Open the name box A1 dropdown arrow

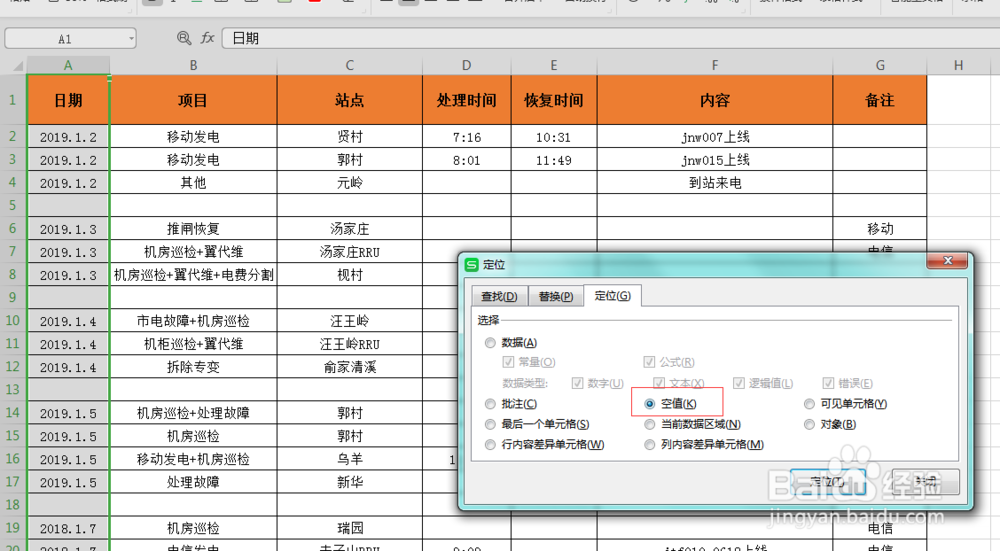click(x=131, y=39)
